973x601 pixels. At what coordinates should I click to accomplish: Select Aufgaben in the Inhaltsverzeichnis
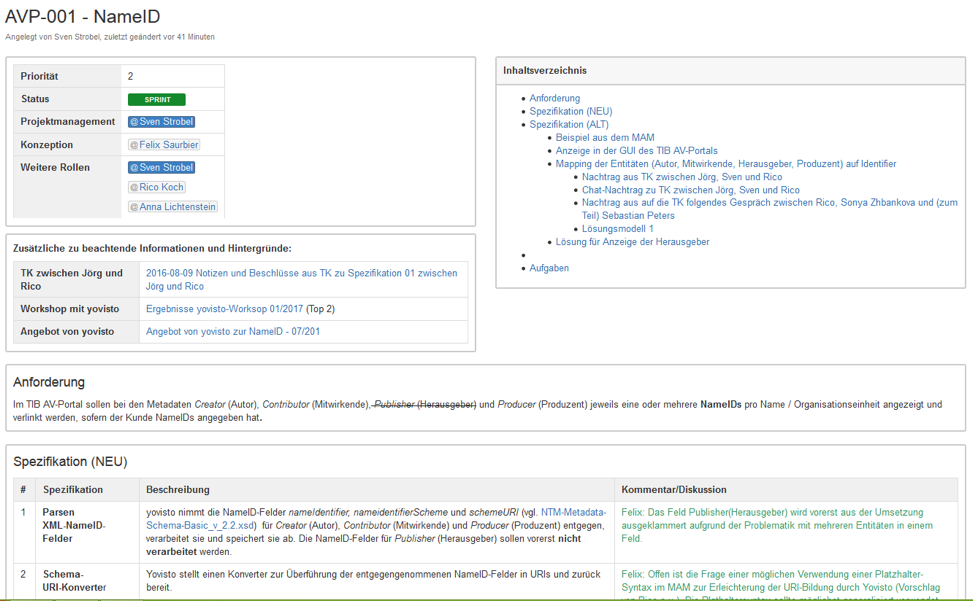[x=549, y=266]
